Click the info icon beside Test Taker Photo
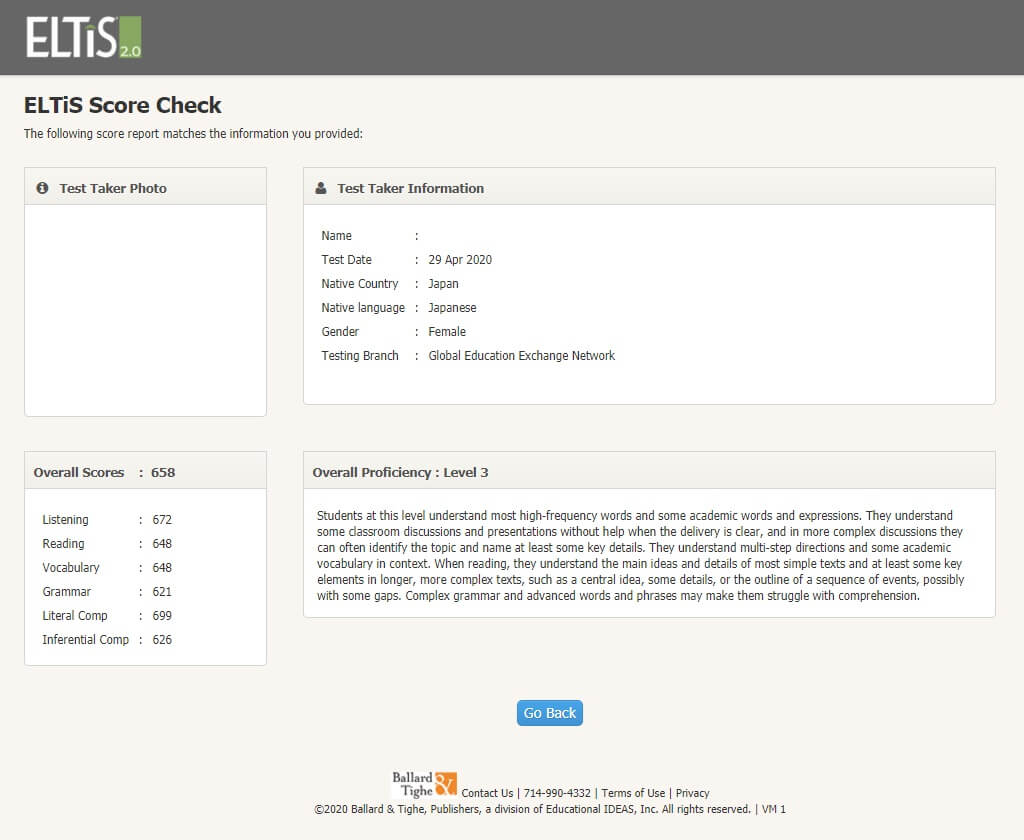Screen dimensions: 1024x840 click(42, 188)
